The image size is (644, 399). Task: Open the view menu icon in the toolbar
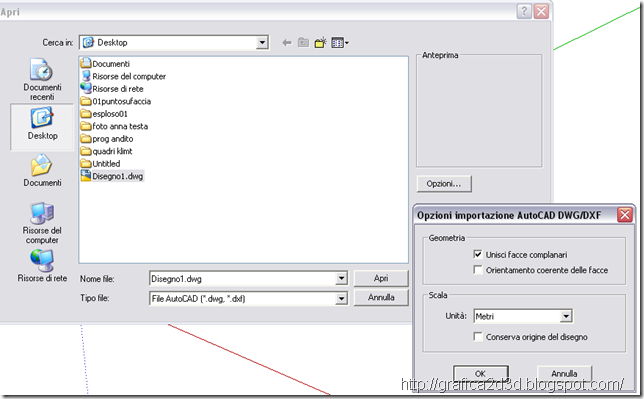pos(339,42)
